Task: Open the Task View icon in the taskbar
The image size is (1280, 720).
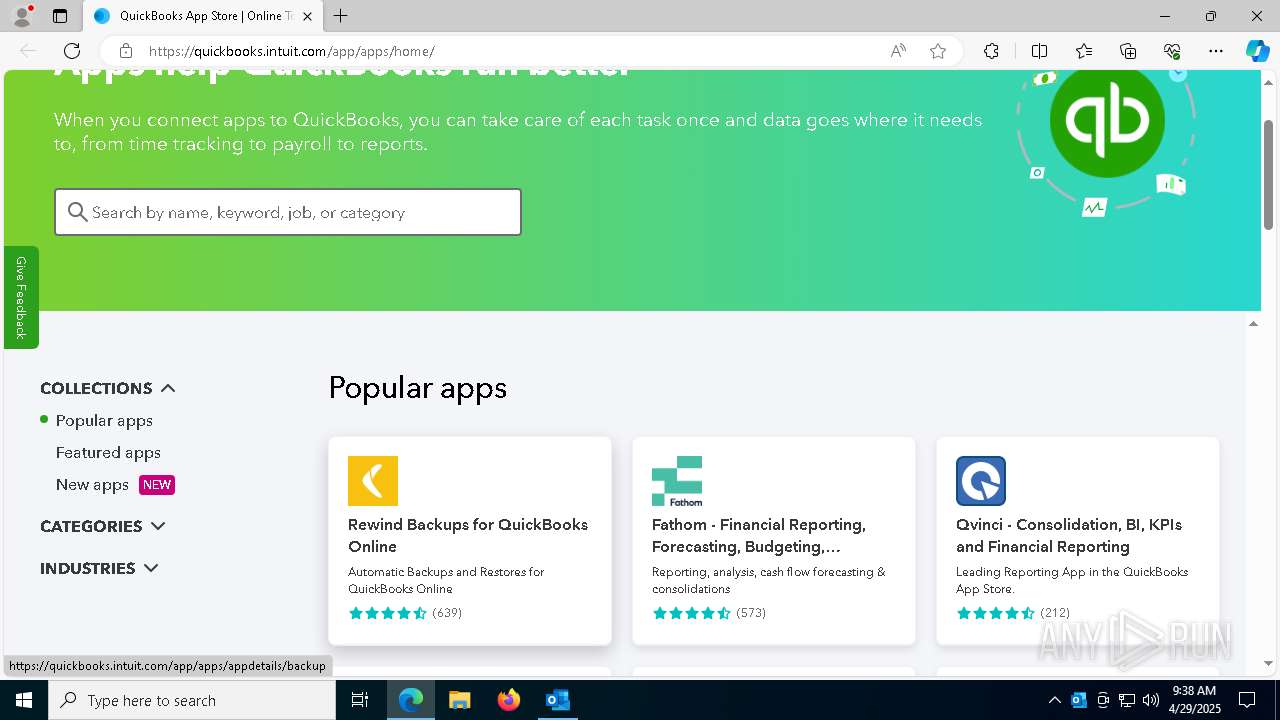Action: click(360, 700)
